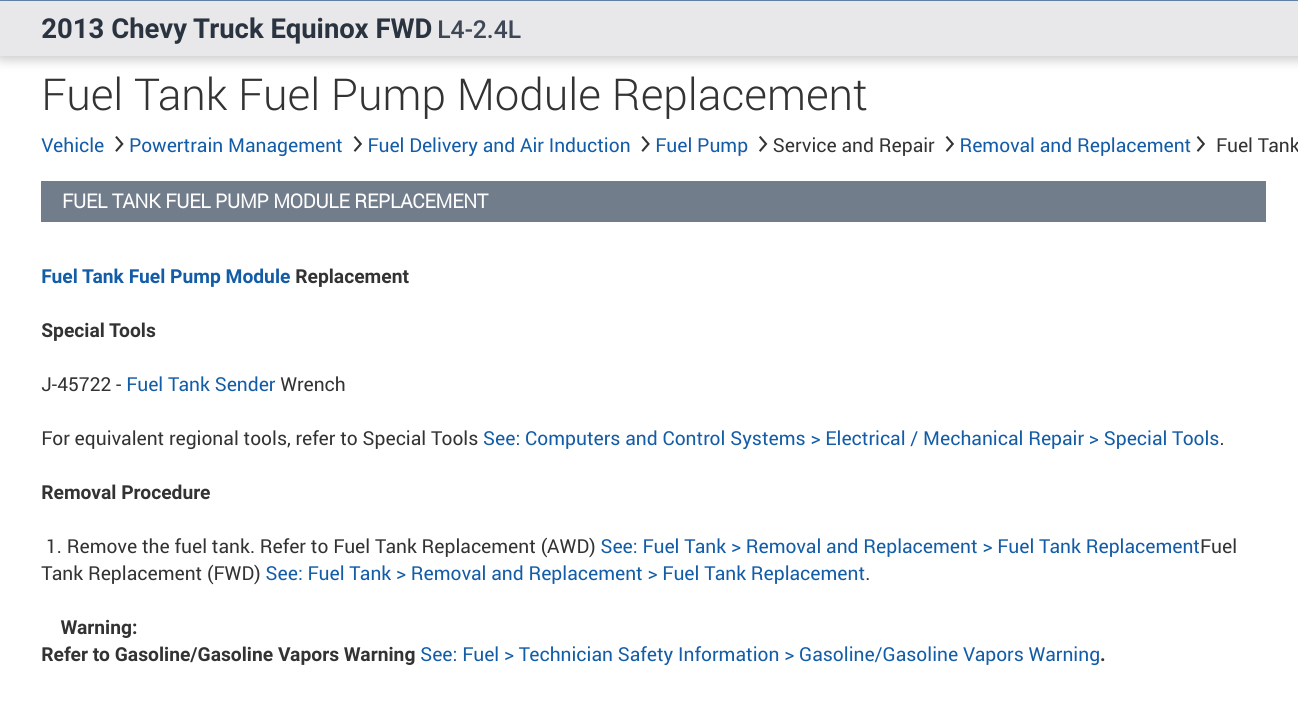1298x712 pixels.
Task: Click the gray FUEL TANK FUEL PUMP MODULE REPLACEMENT header bar
Action: [x=653, y=201]
